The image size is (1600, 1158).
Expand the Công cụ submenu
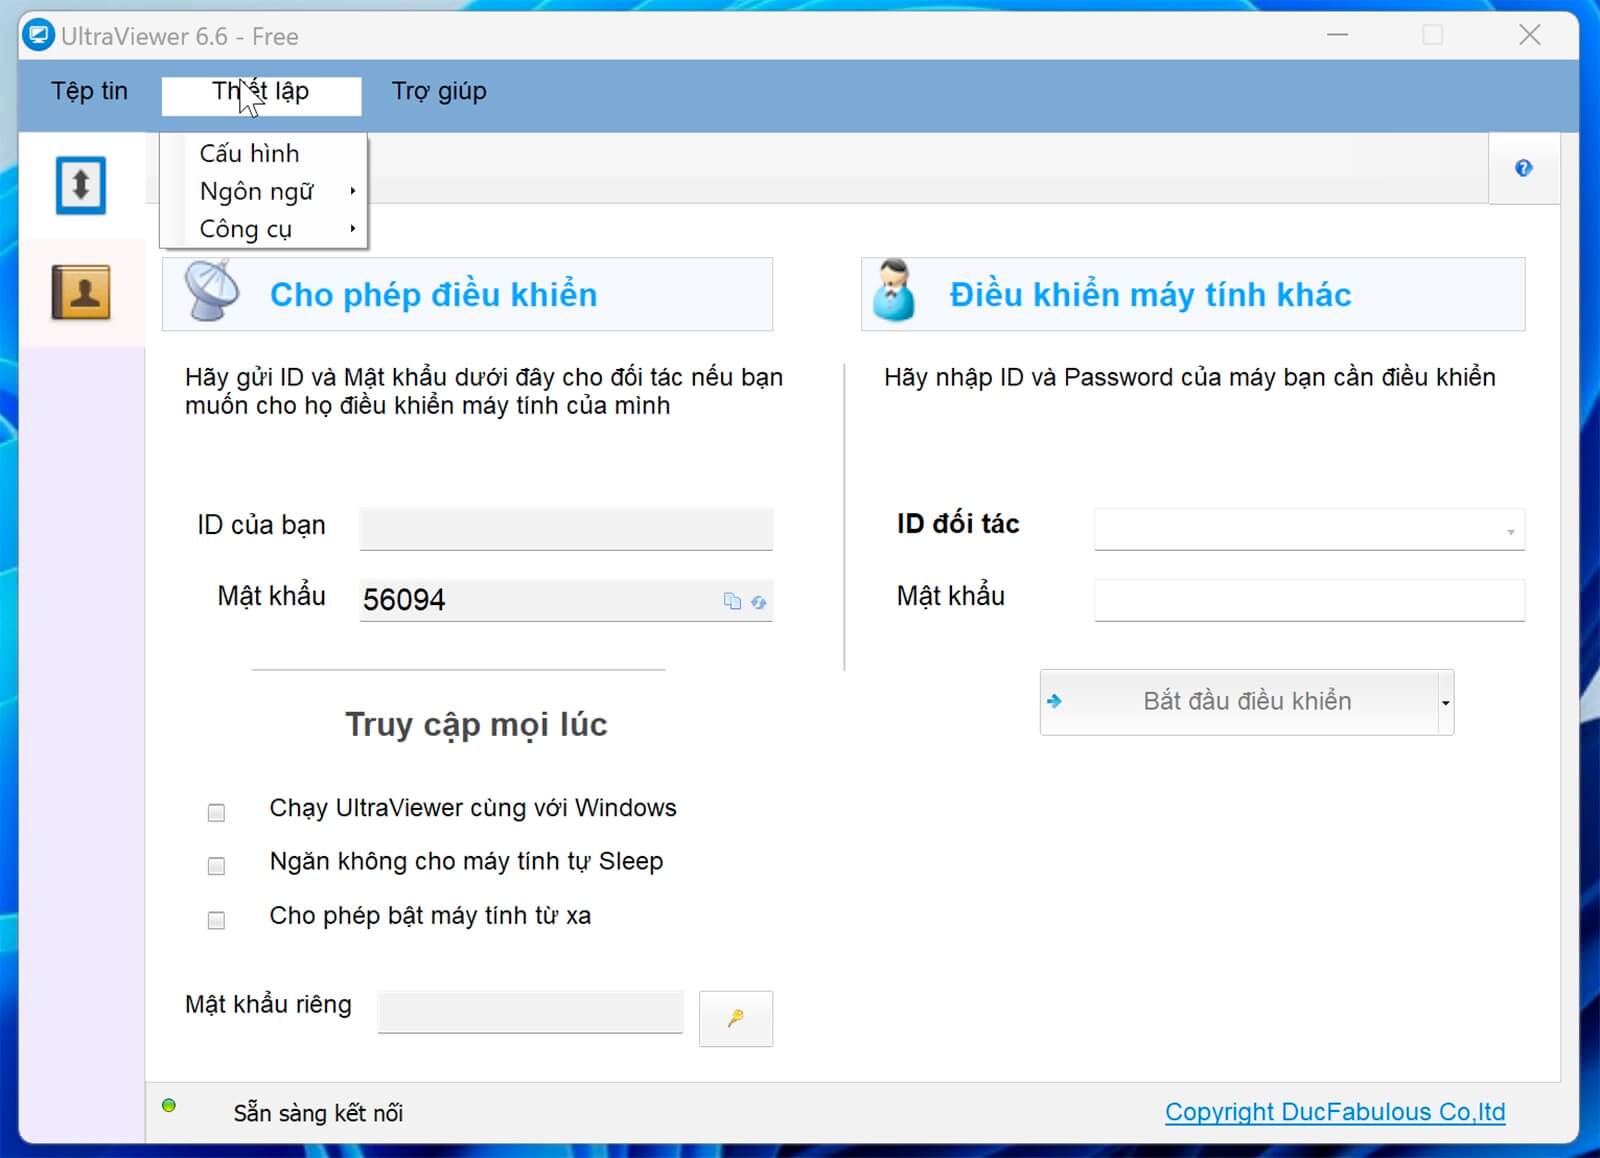266,229
